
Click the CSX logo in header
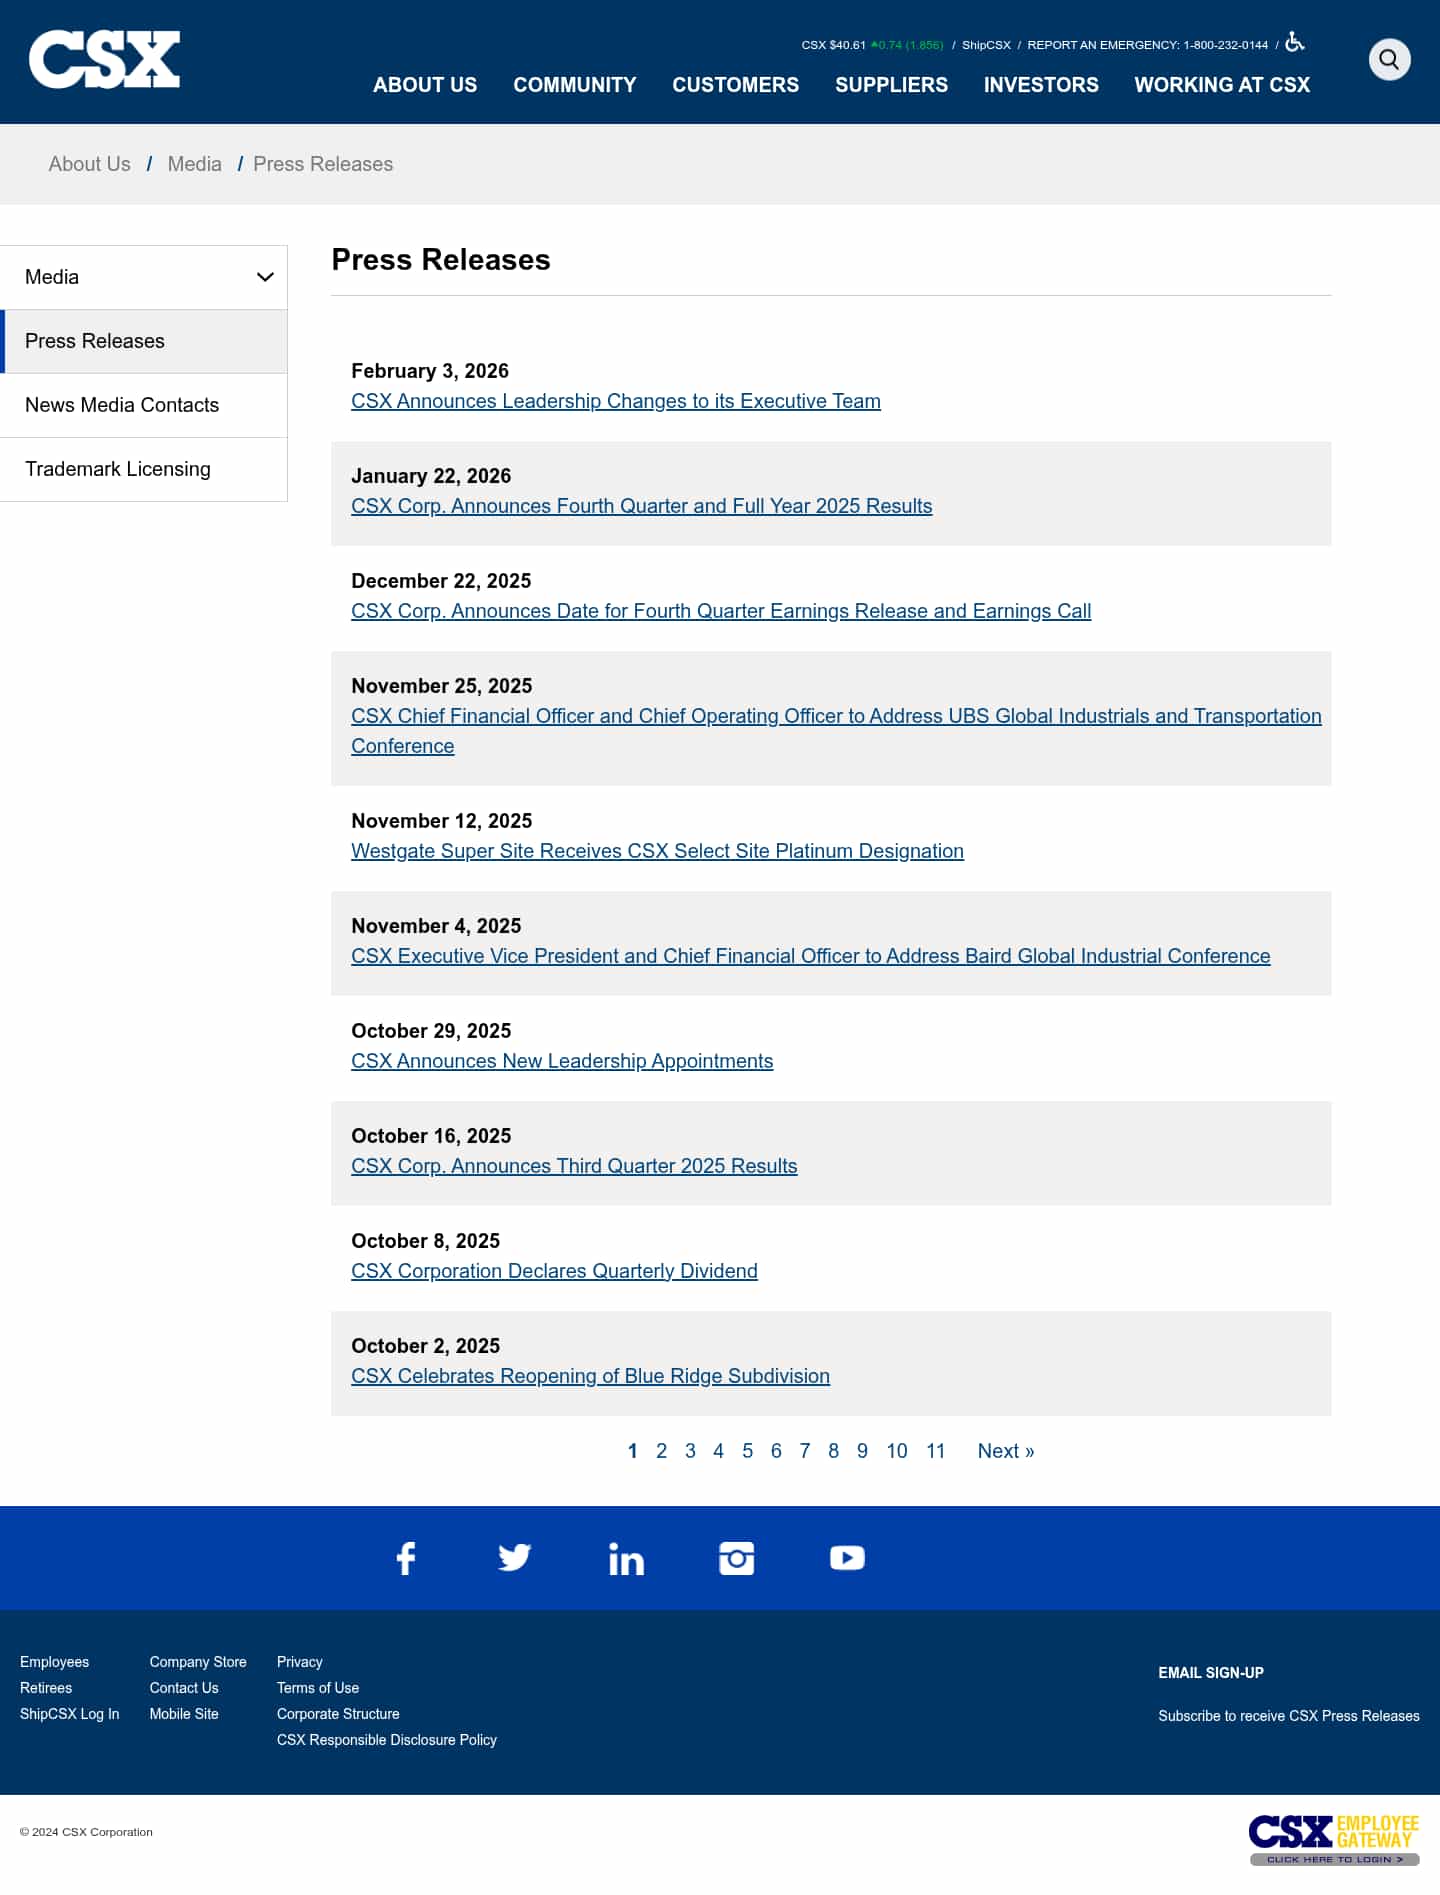coord(104,60)
